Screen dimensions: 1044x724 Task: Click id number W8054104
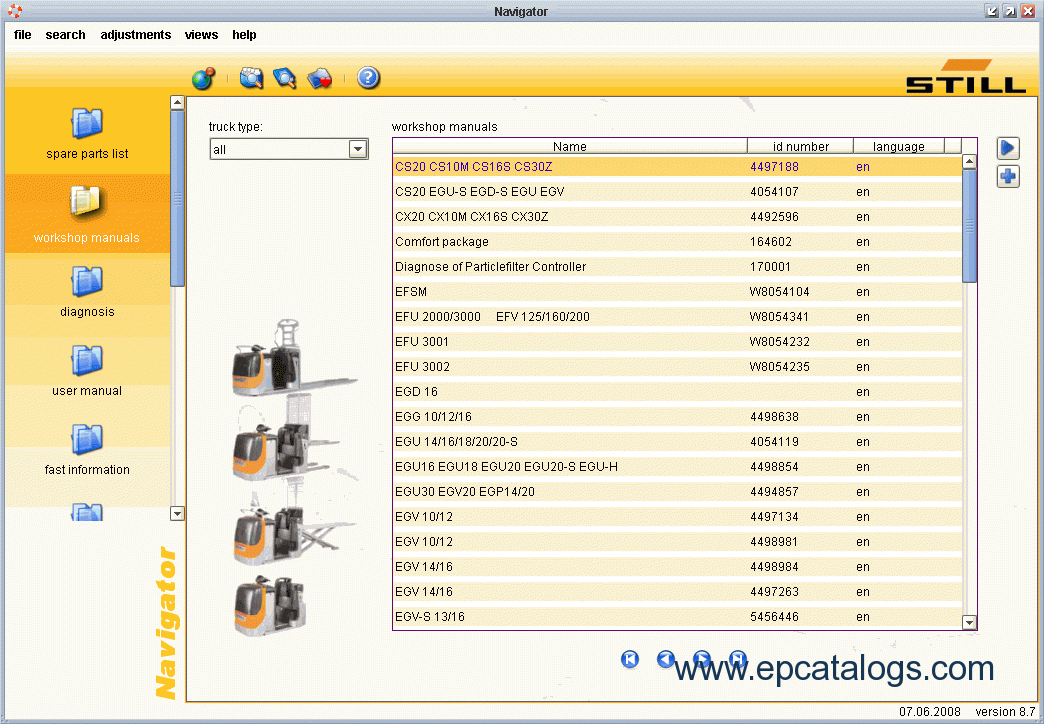tap(779, 292)
